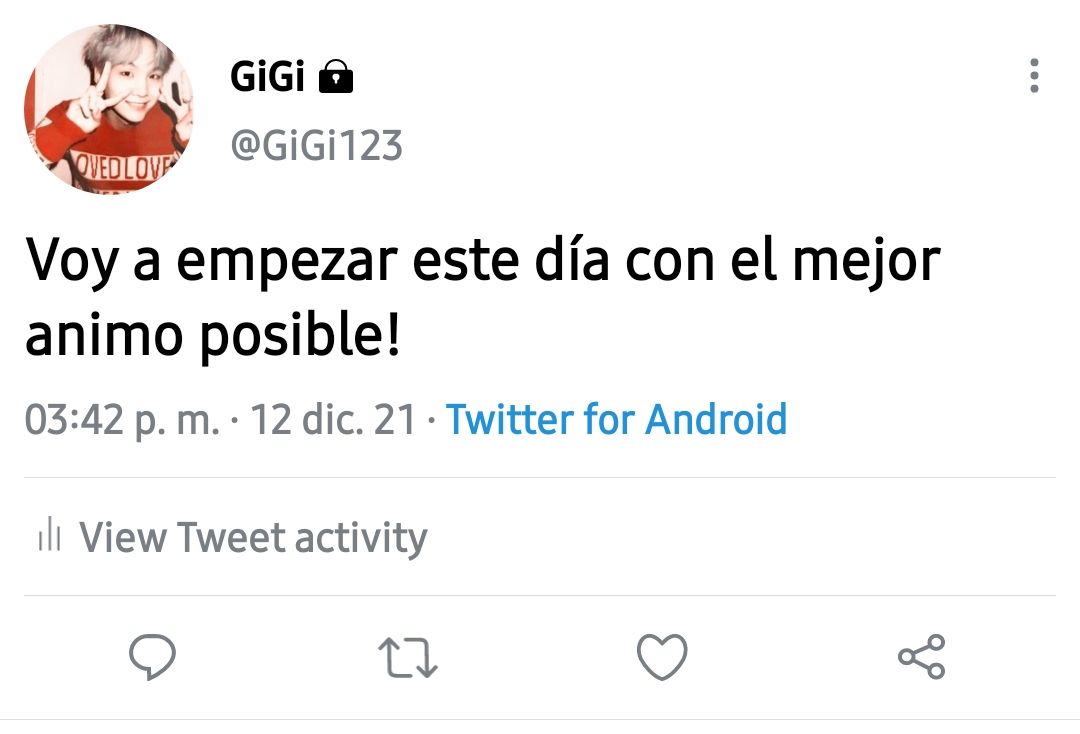Viewport: 1080px width, 734px height.
Task: Click the word 'Voy' starting the tweet
Action: (x=72, y=262)
